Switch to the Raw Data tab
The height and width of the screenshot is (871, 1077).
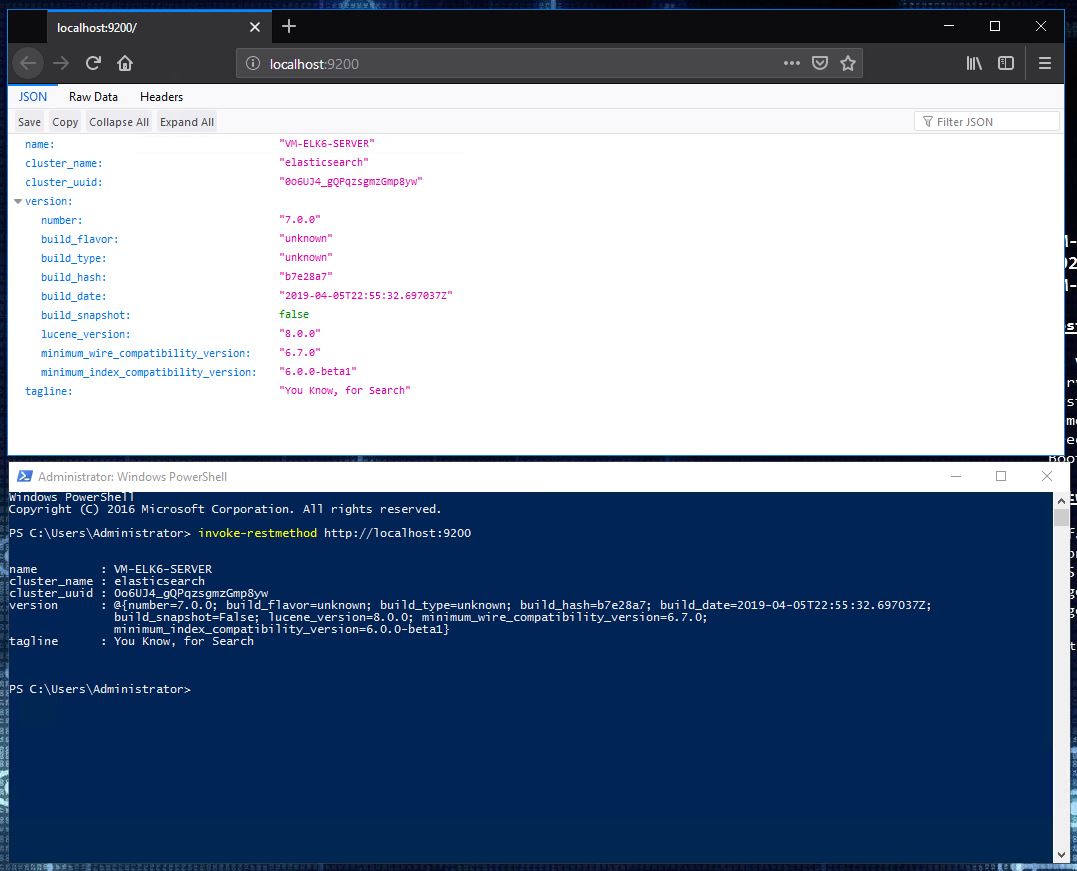point(93,97)
